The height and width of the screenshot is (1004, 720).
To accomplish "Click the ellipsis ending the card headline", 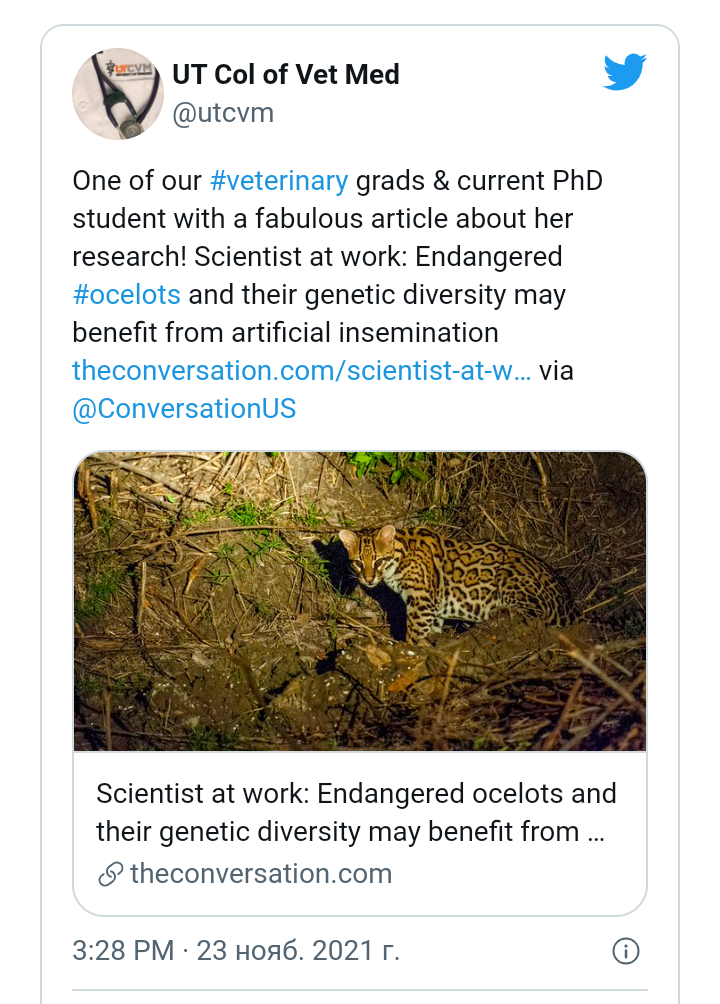I will 596,832.
